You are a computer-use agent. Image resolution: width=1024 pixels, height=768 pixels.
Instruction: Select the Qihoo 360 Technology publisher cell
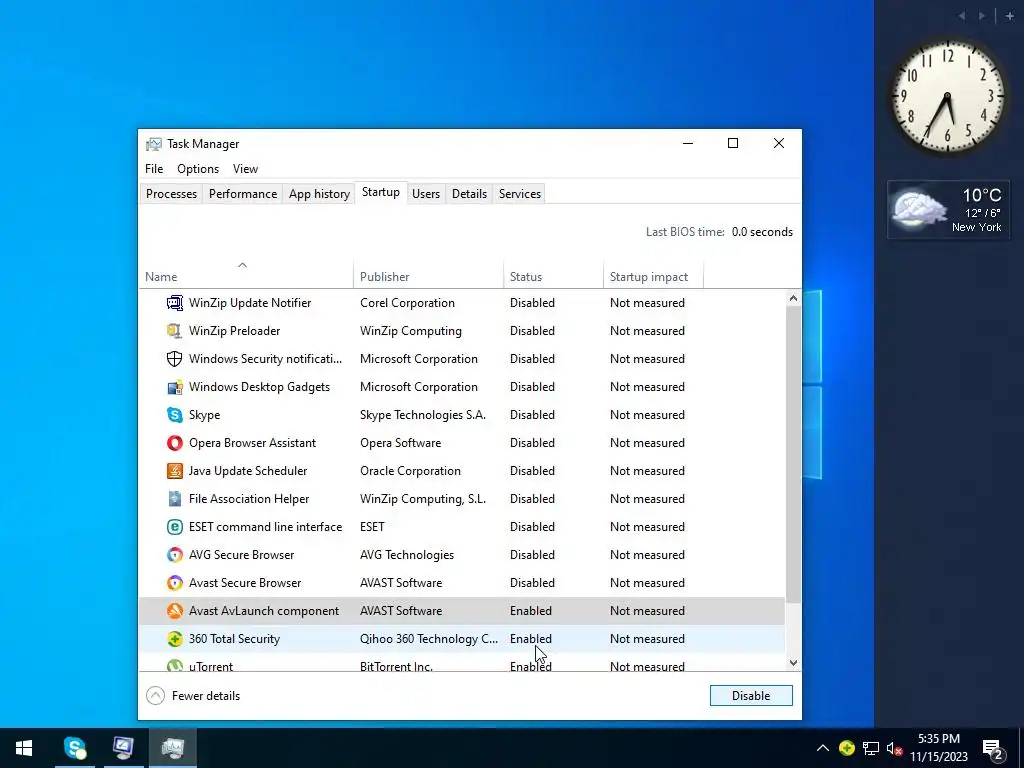coord(428,639)
